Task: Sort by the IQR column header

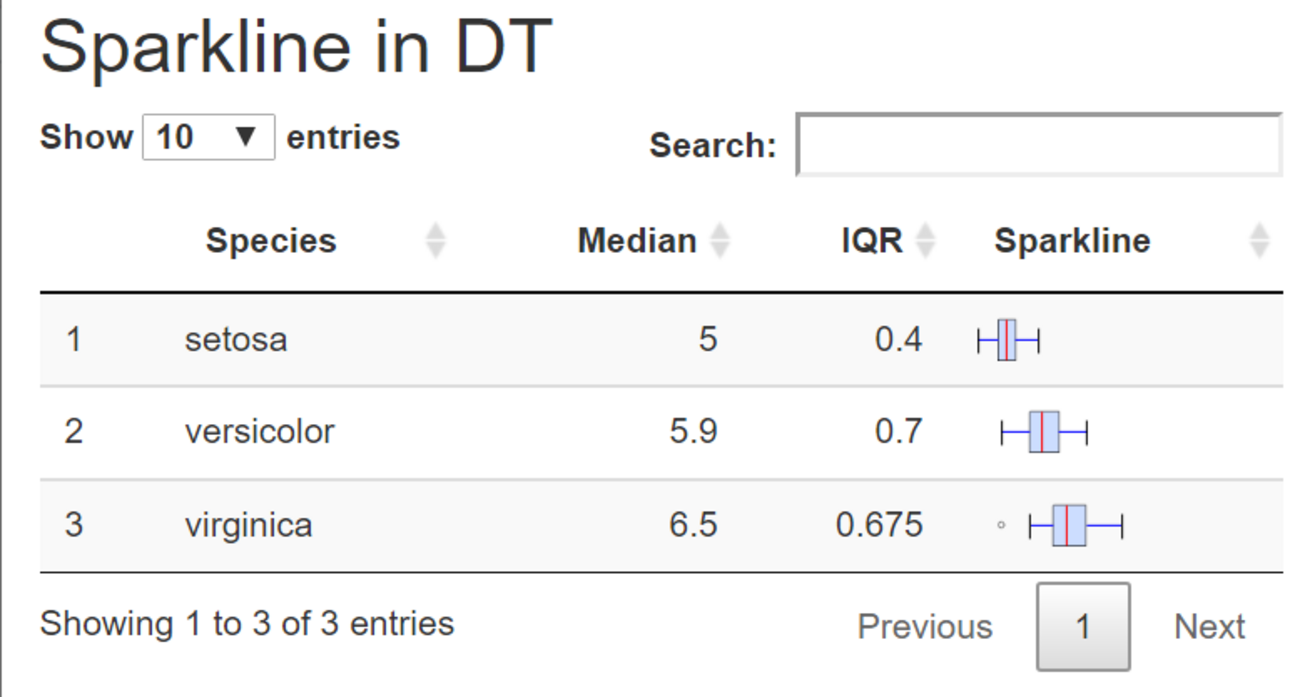Action: point(872,241)
